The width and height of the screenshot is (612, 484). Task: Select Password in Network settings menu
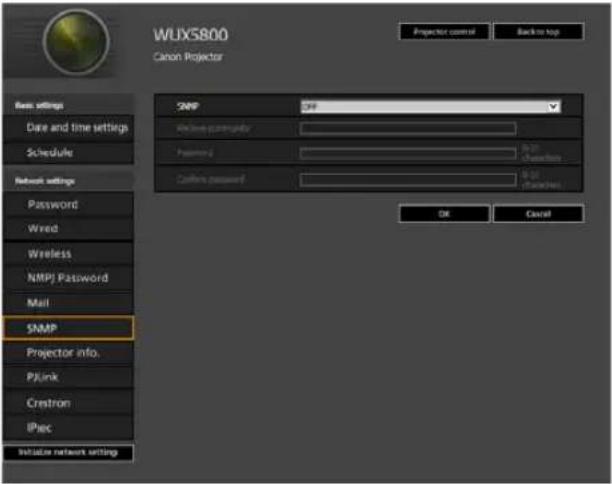[x=68, y=205]
